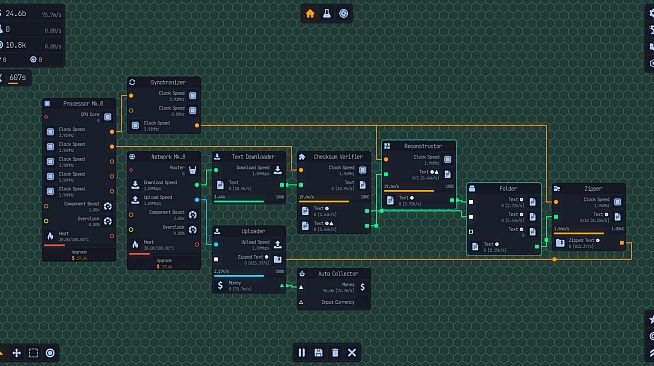Click Synchronizer orange output port

tap(197, 125)
